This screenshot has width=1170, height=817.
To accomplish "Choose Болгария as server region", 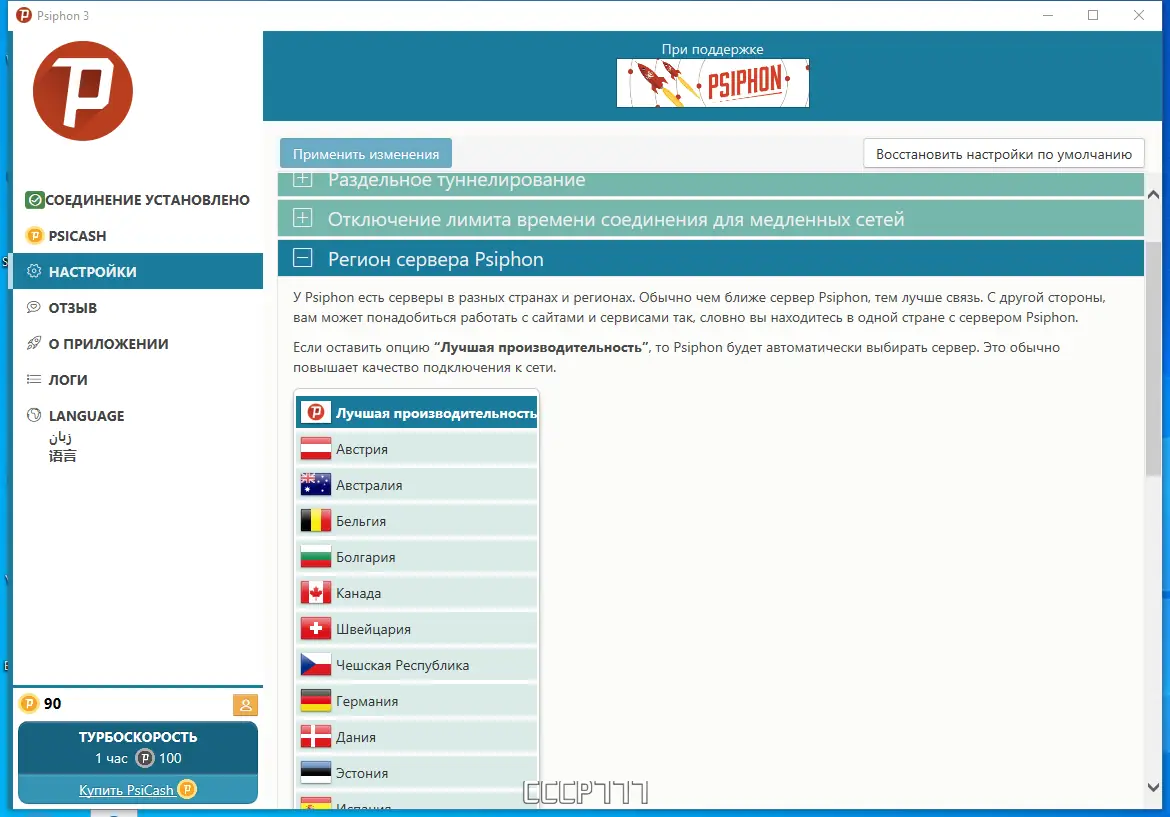I will pyautogui.click(x=417, y=557).
